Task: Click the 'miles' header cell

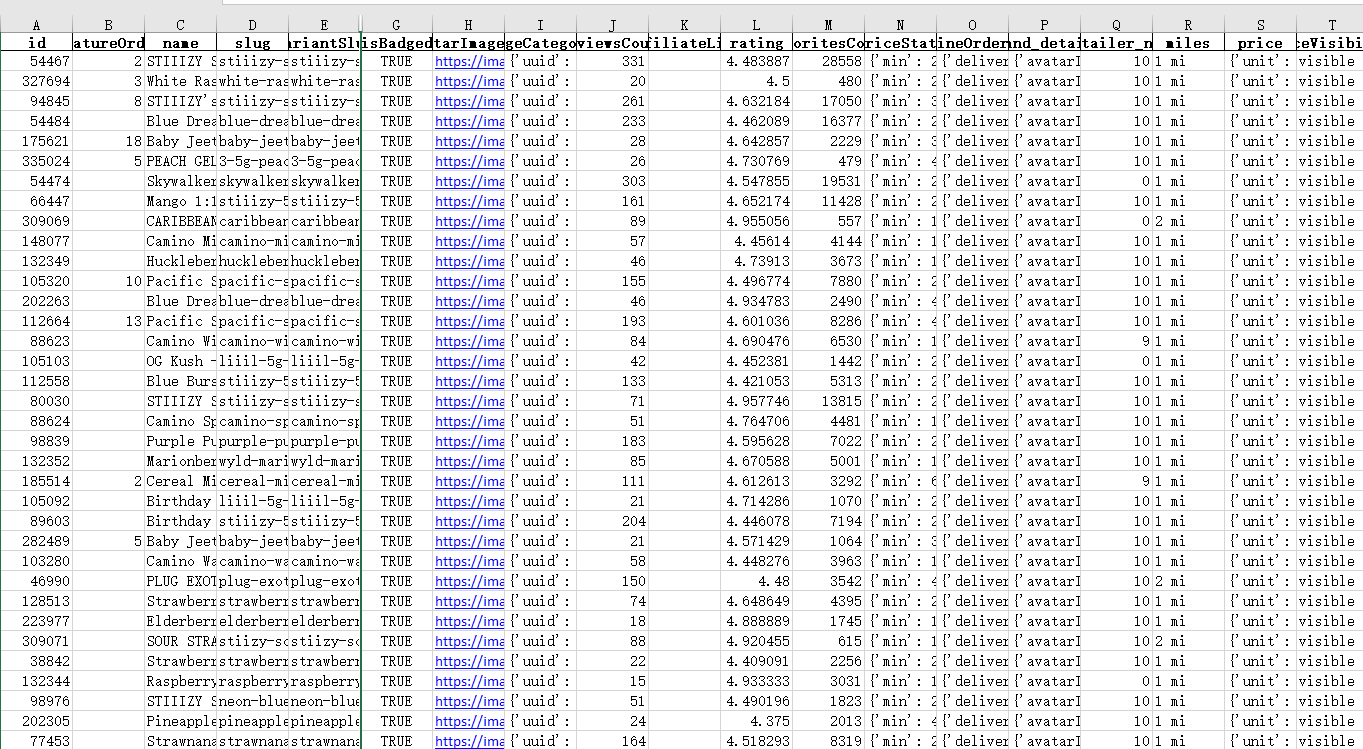Action: point(1188,43)
